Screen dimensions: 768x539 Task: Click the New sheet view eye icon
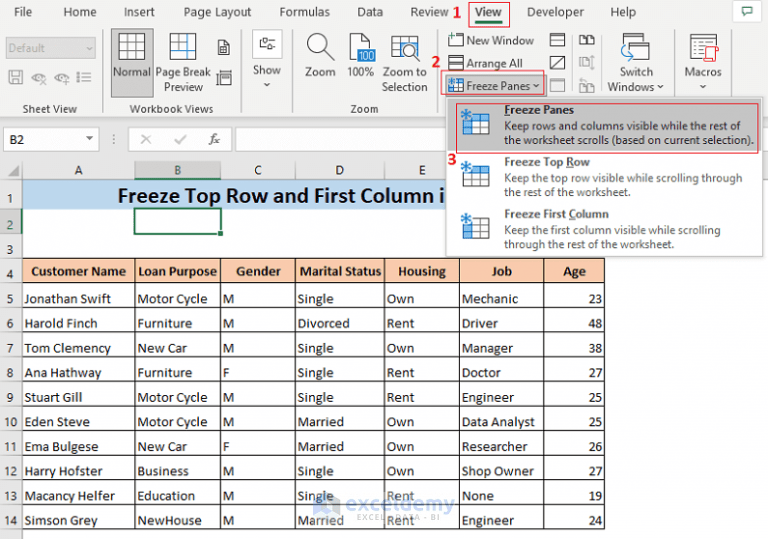pos(62,77)
